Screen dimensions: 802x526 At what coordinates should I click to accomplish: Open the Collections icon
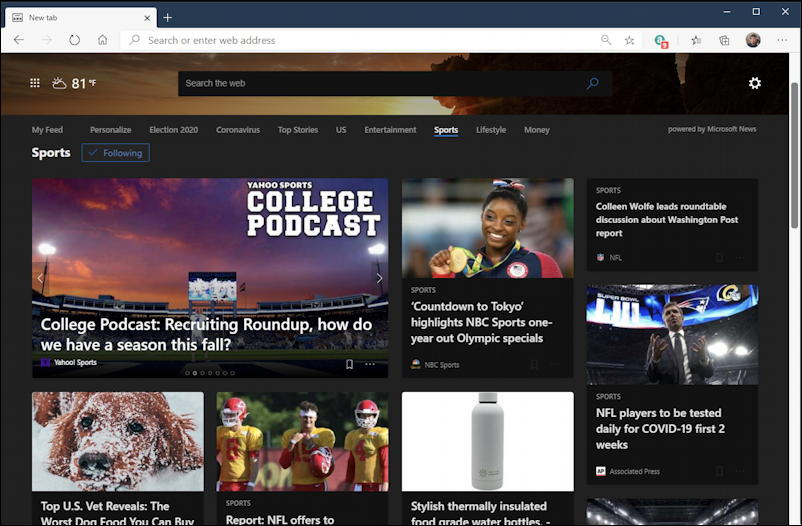pos(724,40)
